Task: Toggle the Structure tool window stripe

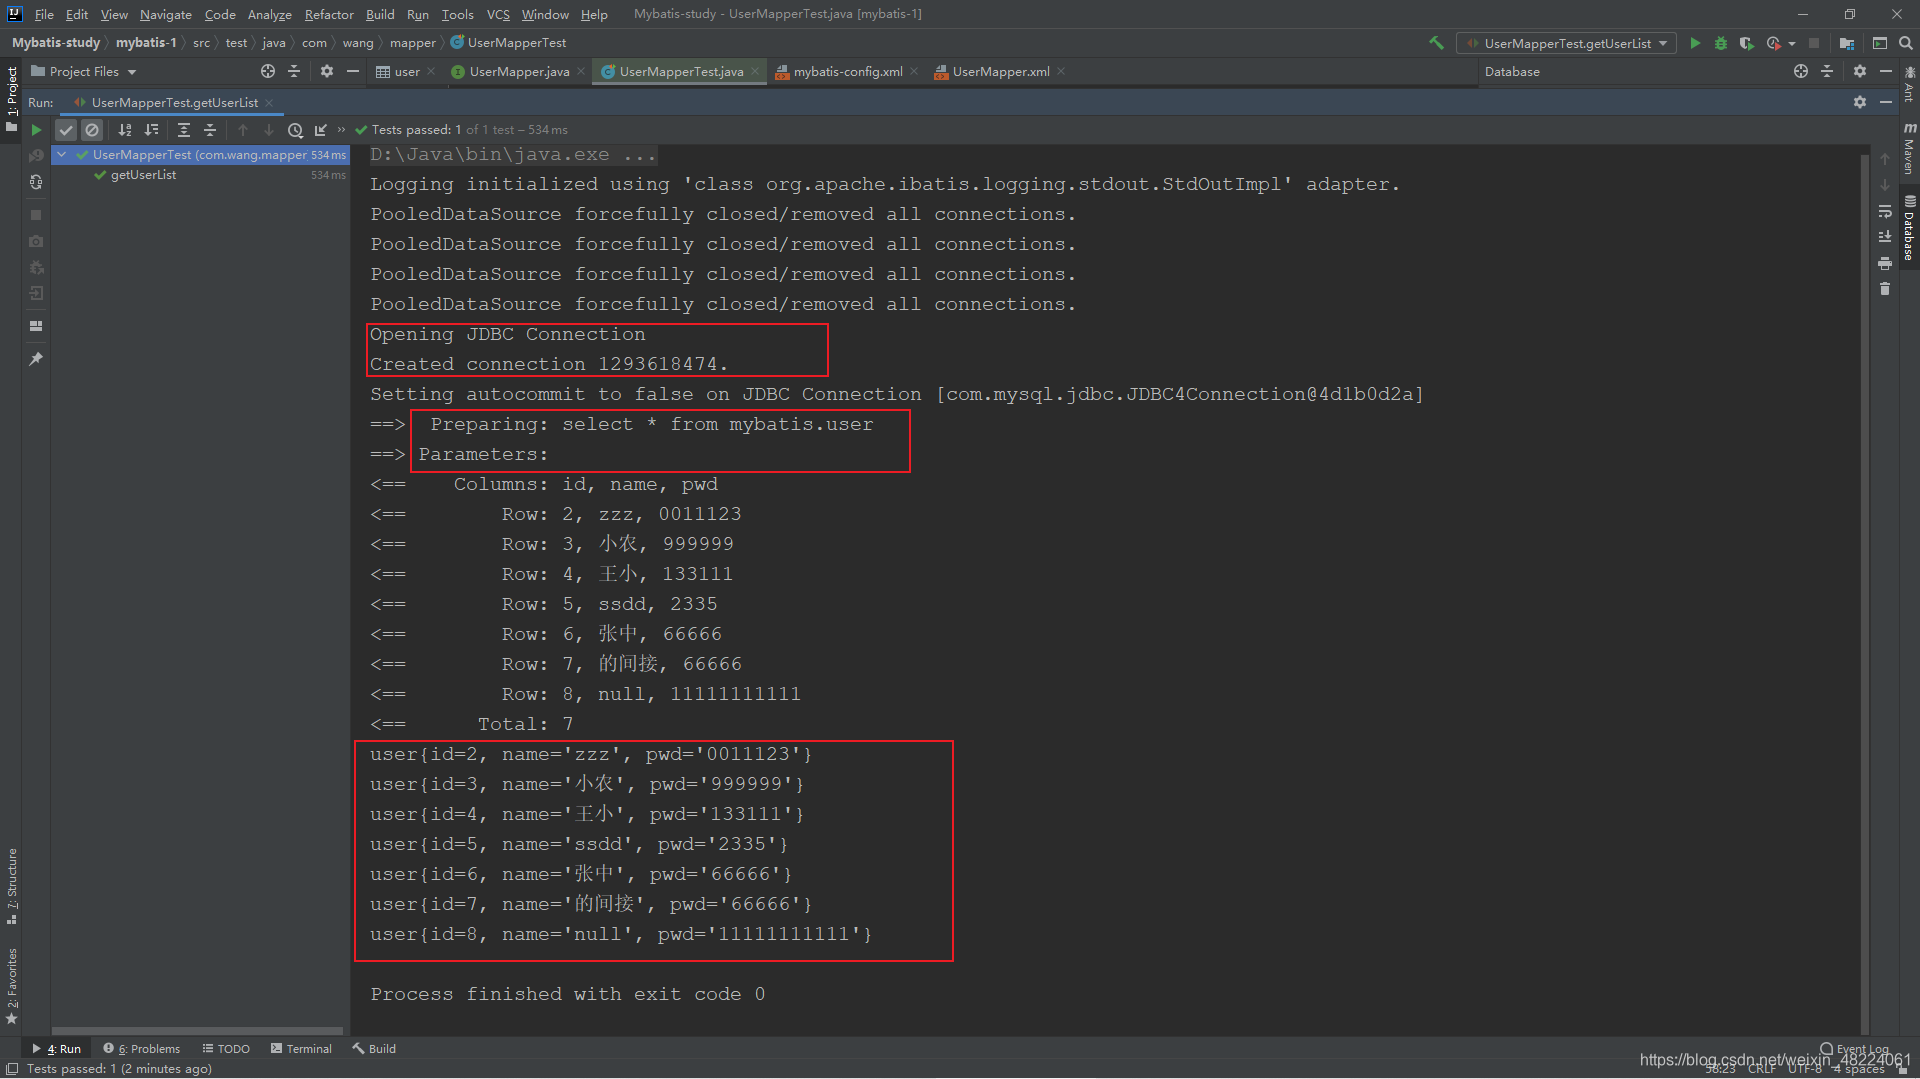Action: [x=12, y=886]
